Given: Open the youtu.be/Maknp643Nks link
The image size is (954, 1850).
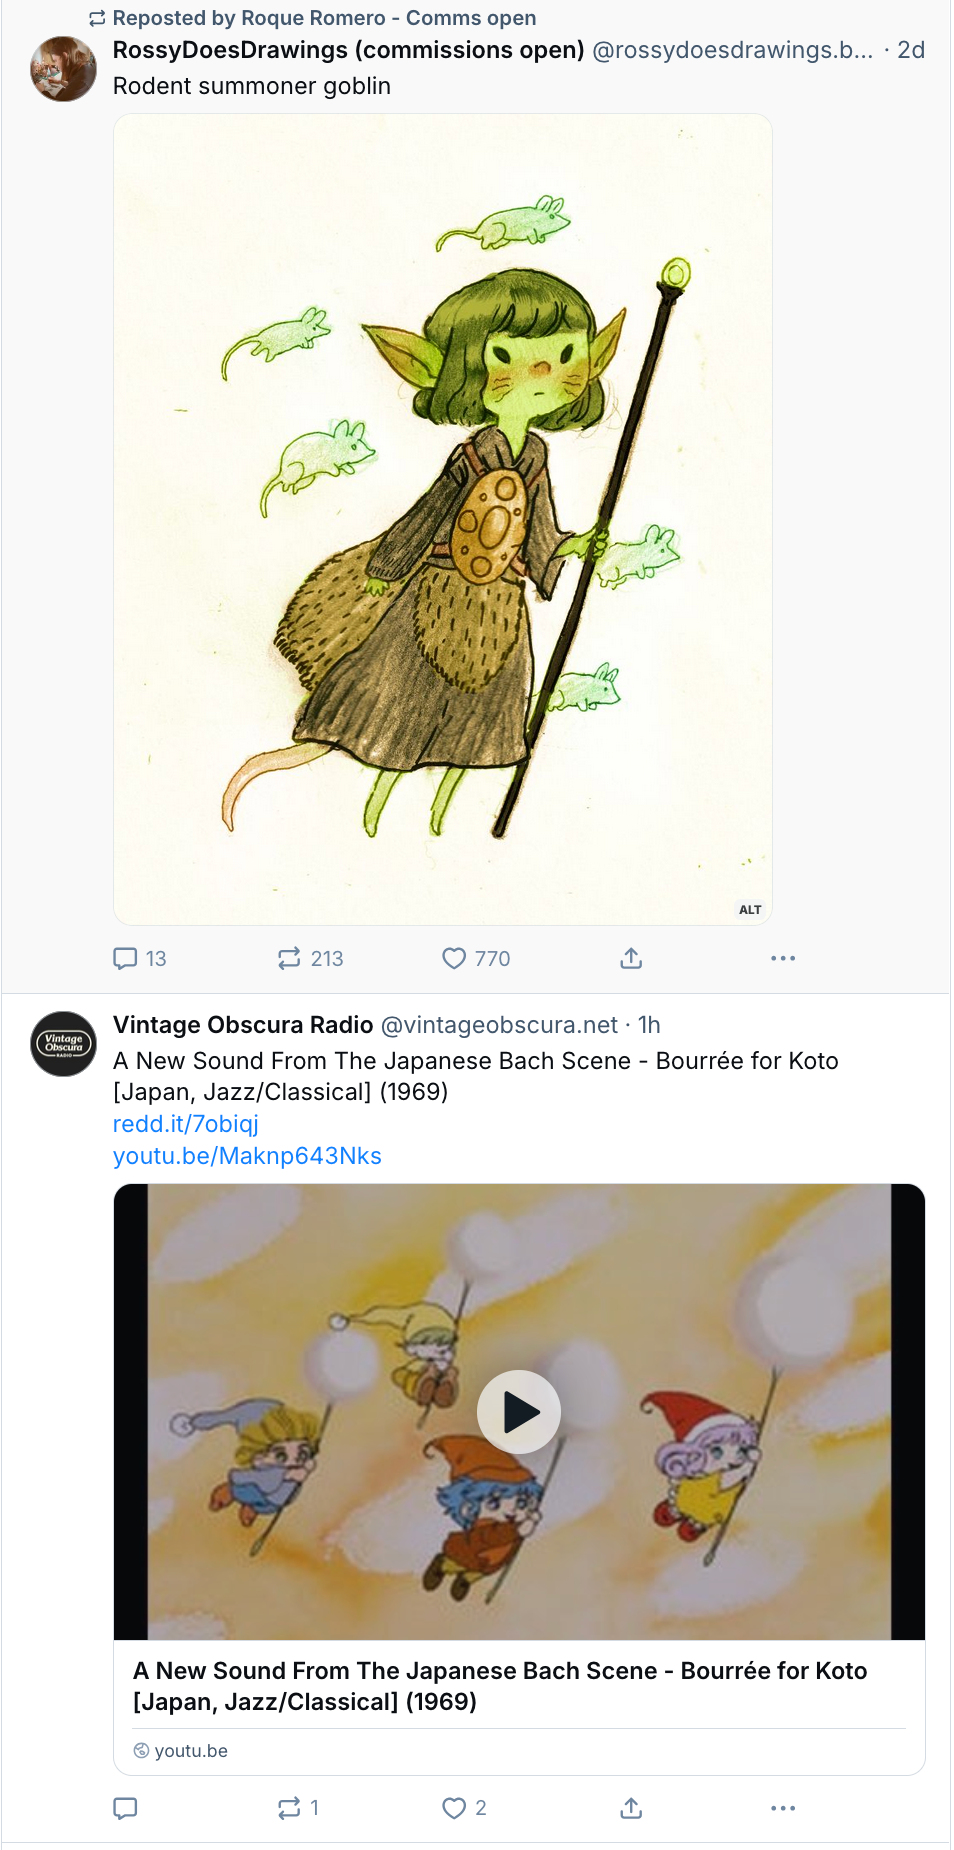Looking at the screenshot, I should click(247, 1156).
